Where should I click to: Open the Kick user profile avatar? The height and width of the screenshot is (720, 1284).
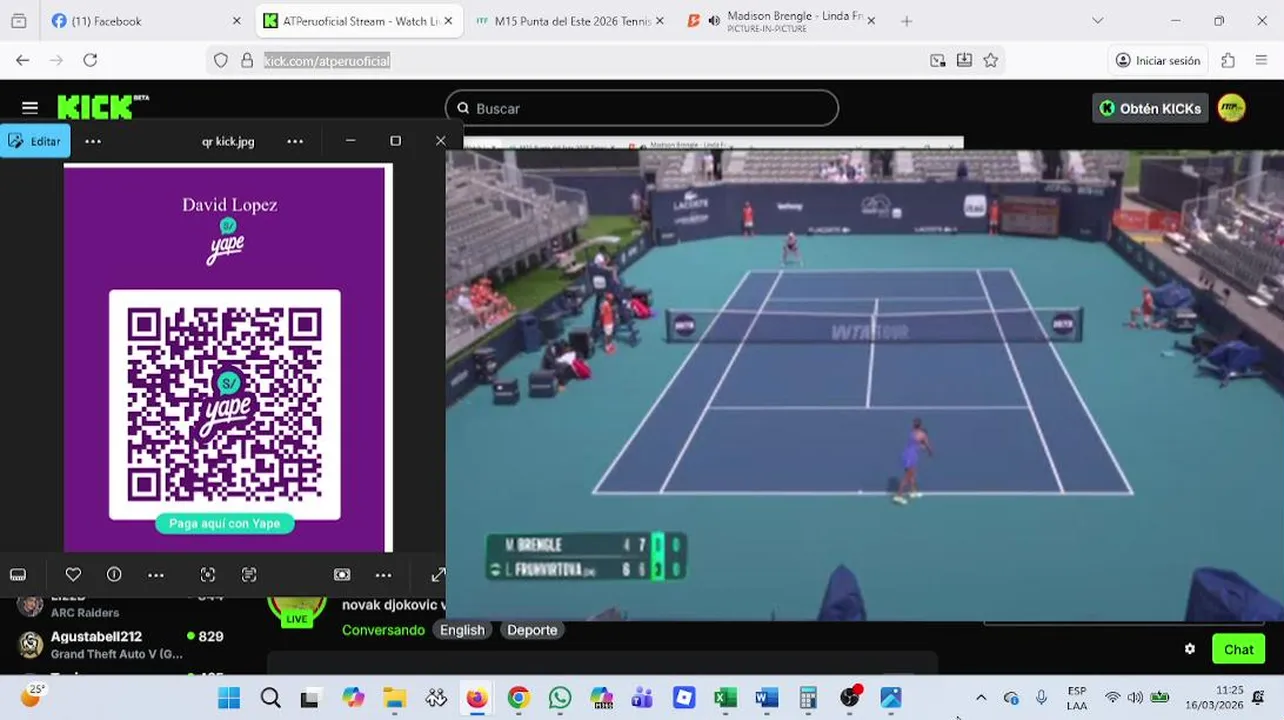[1232, 108]
